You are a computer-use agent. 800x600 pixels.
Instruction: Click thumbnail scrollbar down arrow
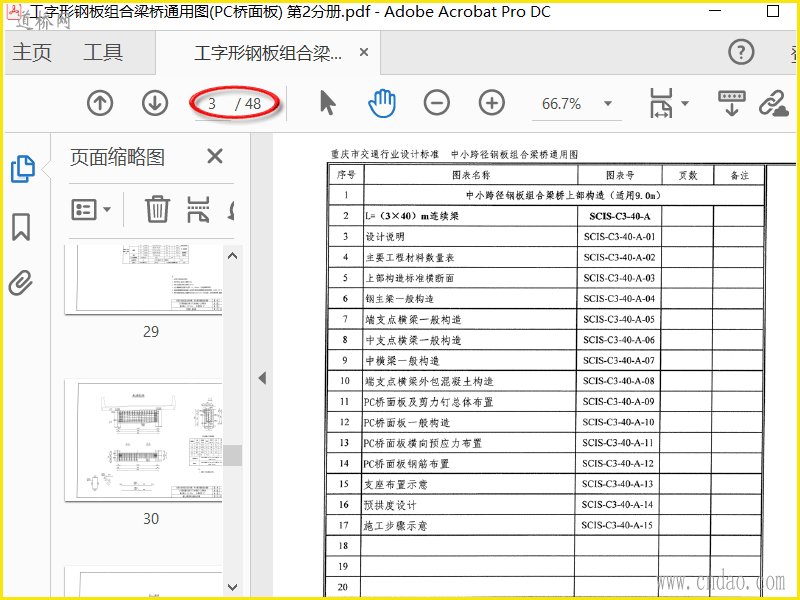point(232,587)
